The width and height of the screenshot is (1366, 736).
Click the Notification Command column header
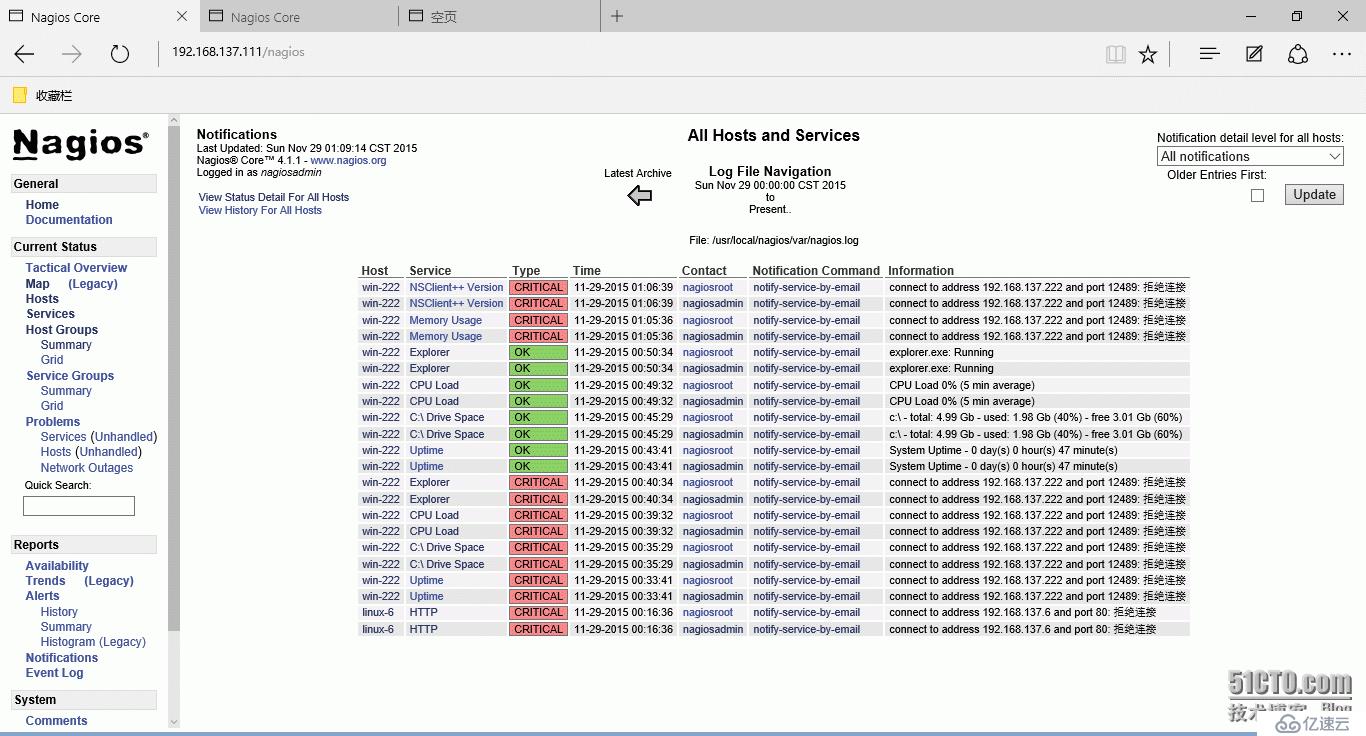pyautogui.click(x=816, y=270)
